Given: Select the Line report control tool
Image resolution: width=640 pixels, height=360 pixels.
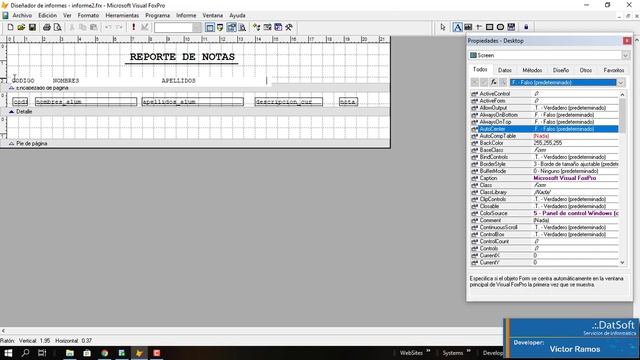Looking at the screenshot, I should pos(479,27).
